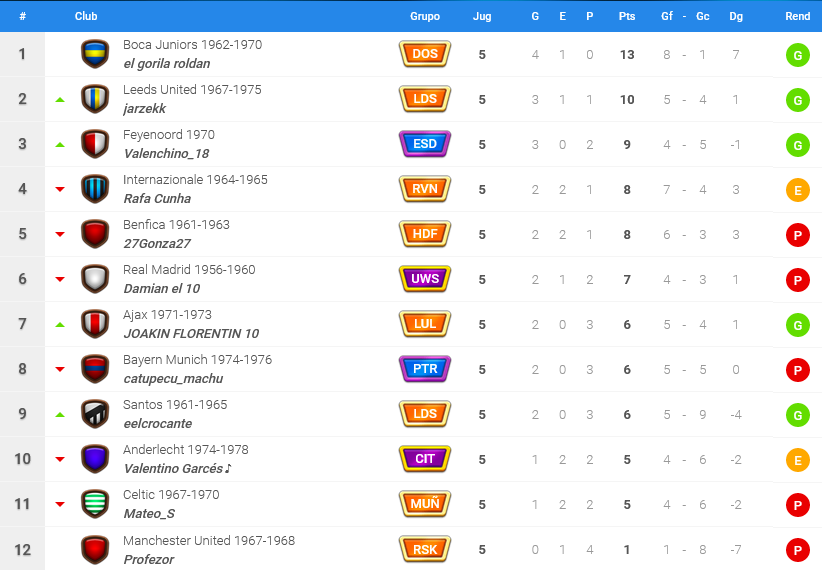
Task: Open Feyenoord 1970 club page
Action: click(169, 135)
